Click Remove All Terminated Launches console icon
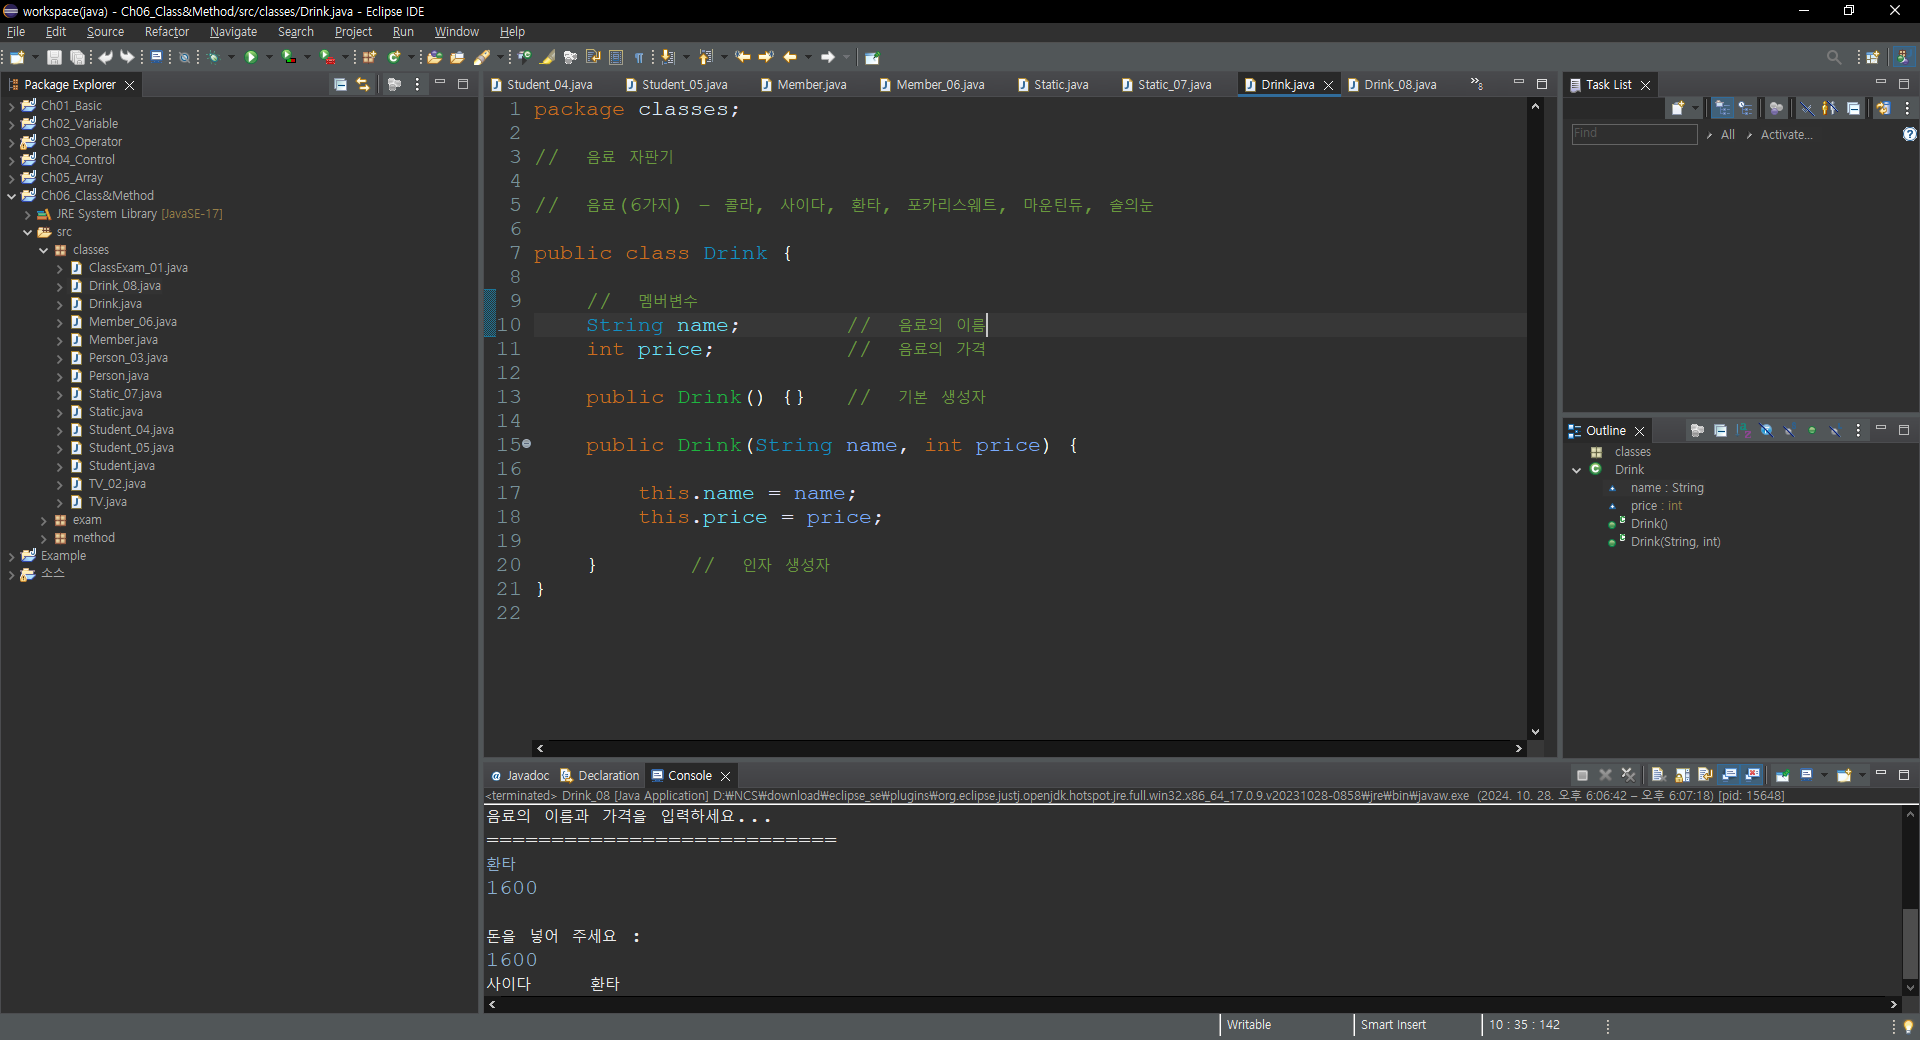Screen dimensions: 1920x1040 (1628, 775)
